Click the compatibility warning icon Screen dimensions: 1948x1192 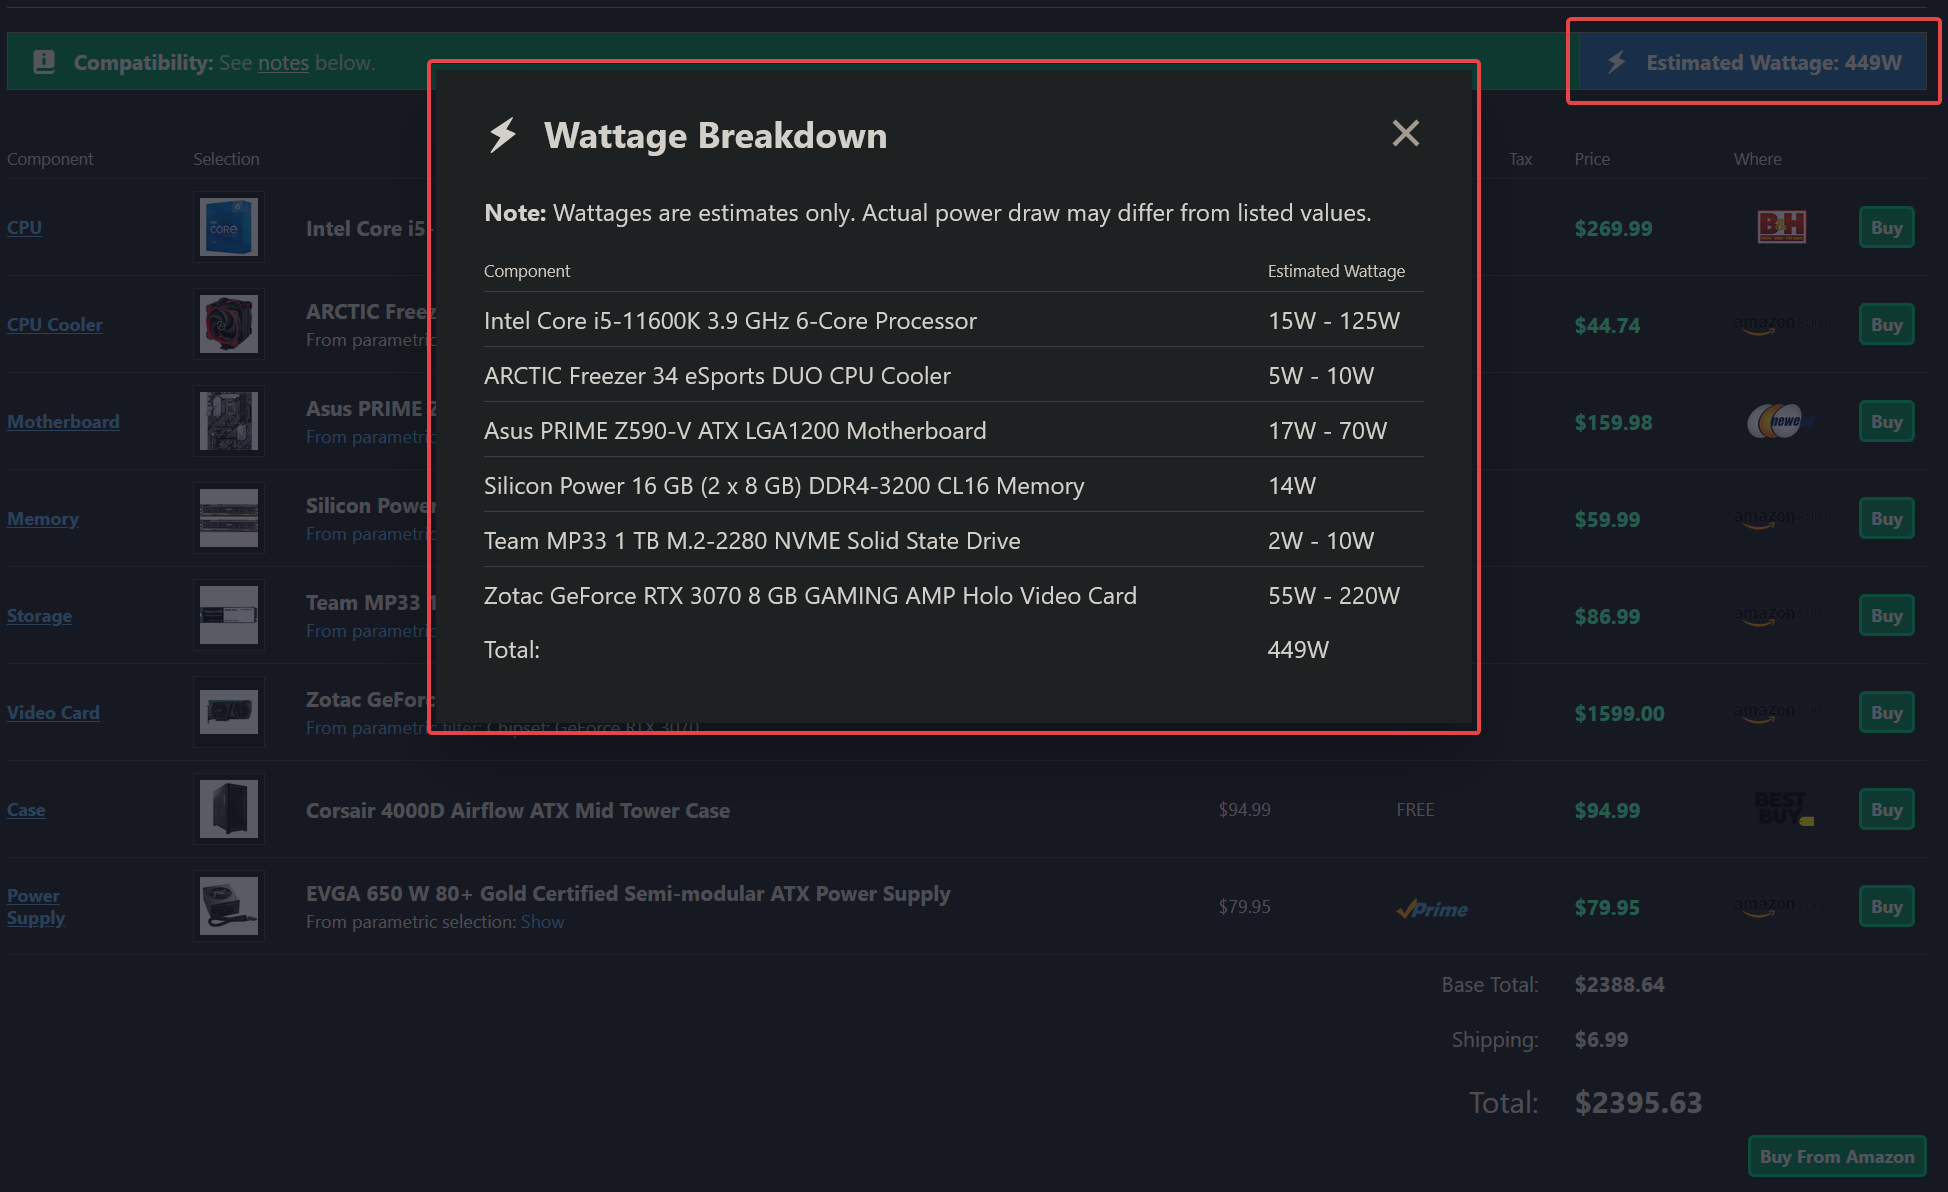(40, 61)
